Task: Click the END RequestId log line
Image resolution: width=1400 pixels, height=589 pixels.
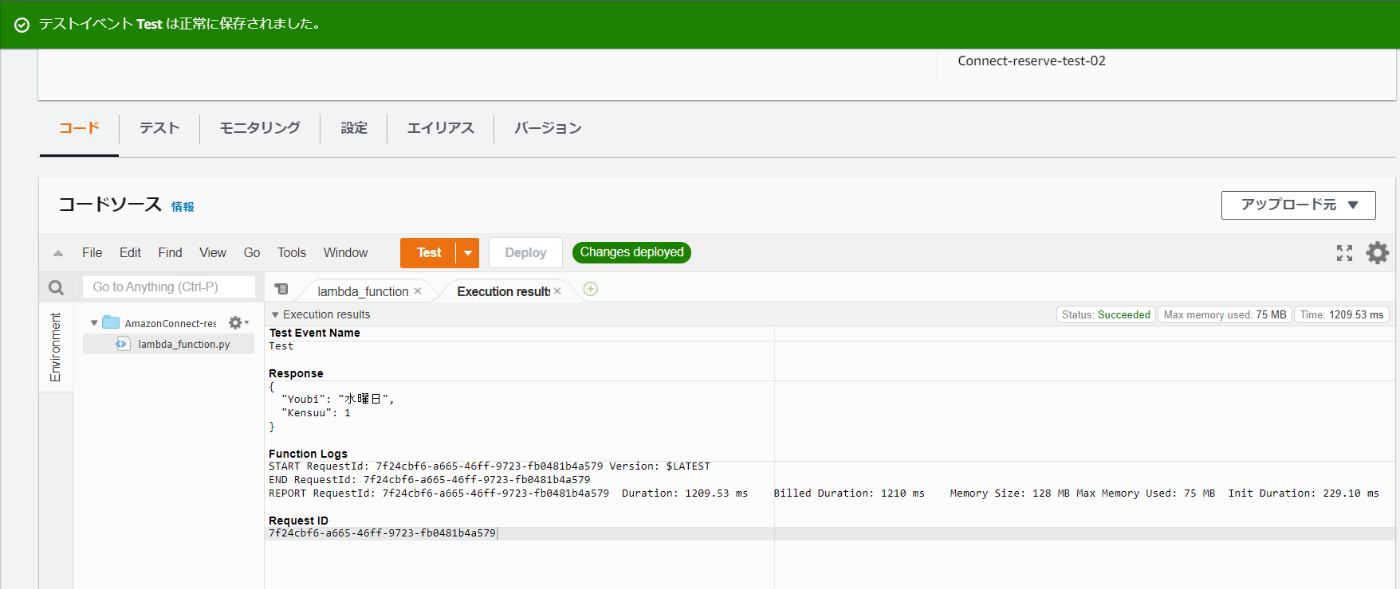Action: (x=429, y=480)
